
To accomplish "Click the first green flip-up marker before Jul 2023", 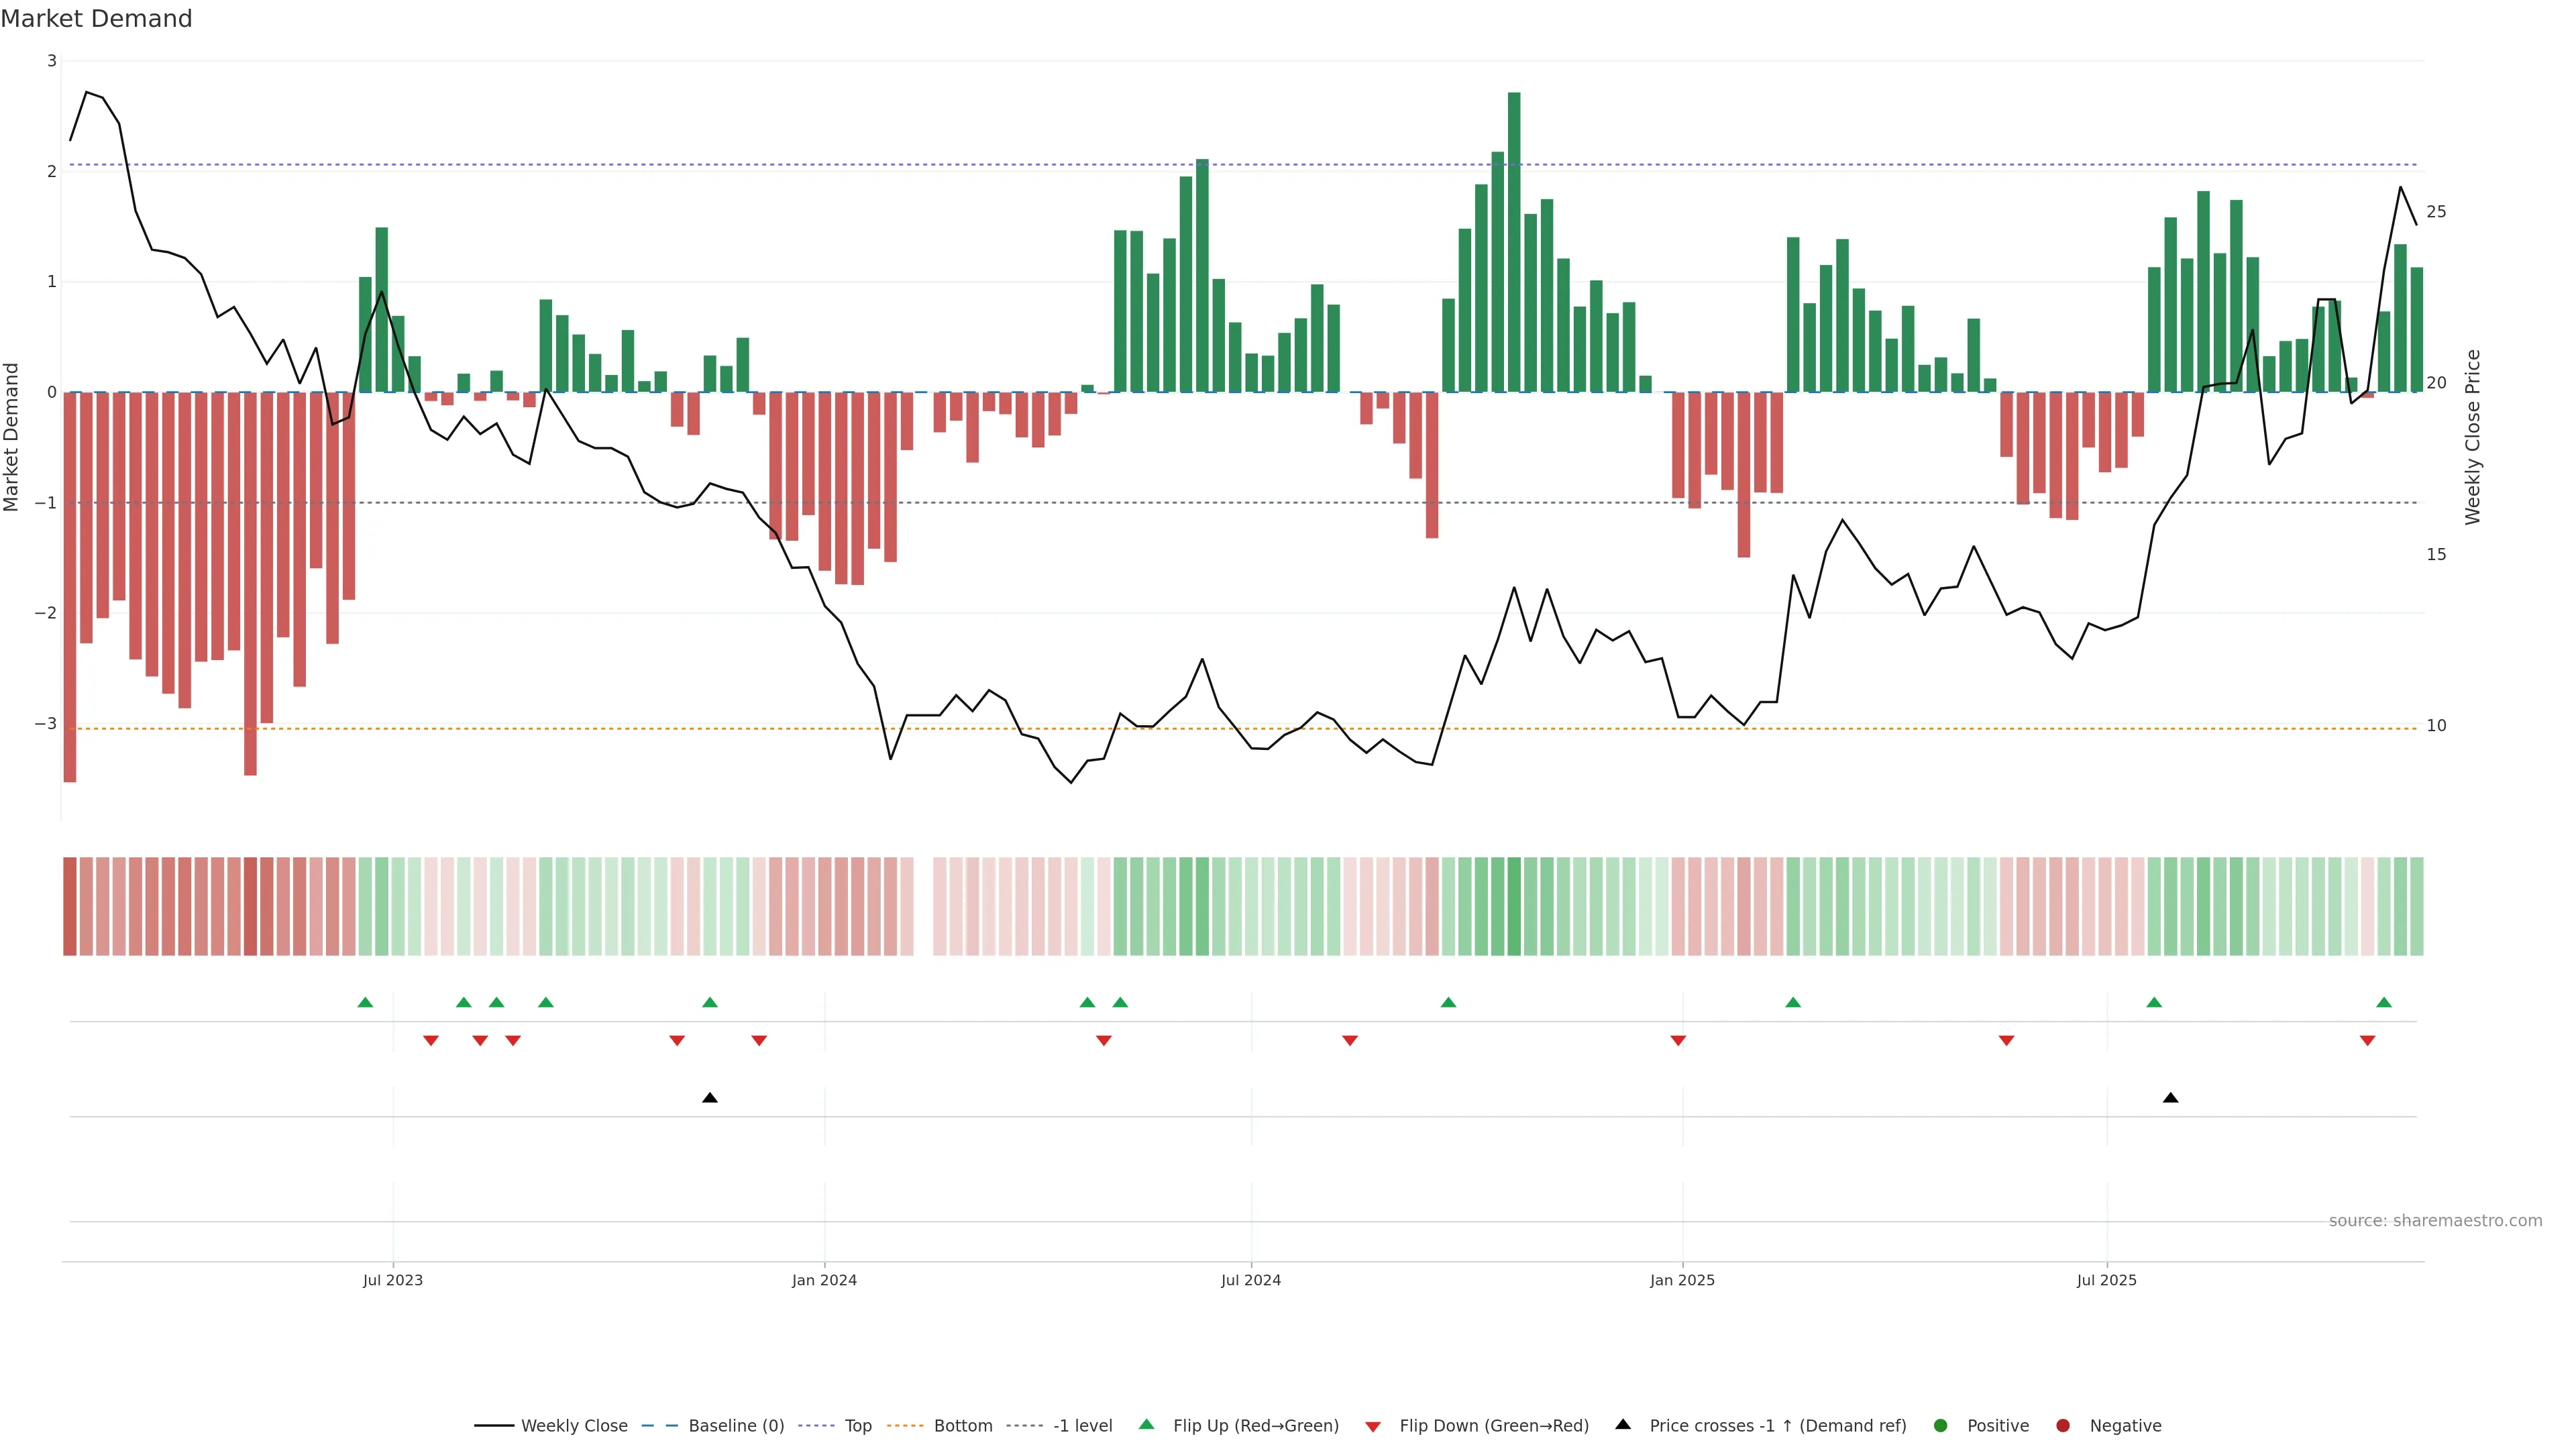I will coord(365,1002).
